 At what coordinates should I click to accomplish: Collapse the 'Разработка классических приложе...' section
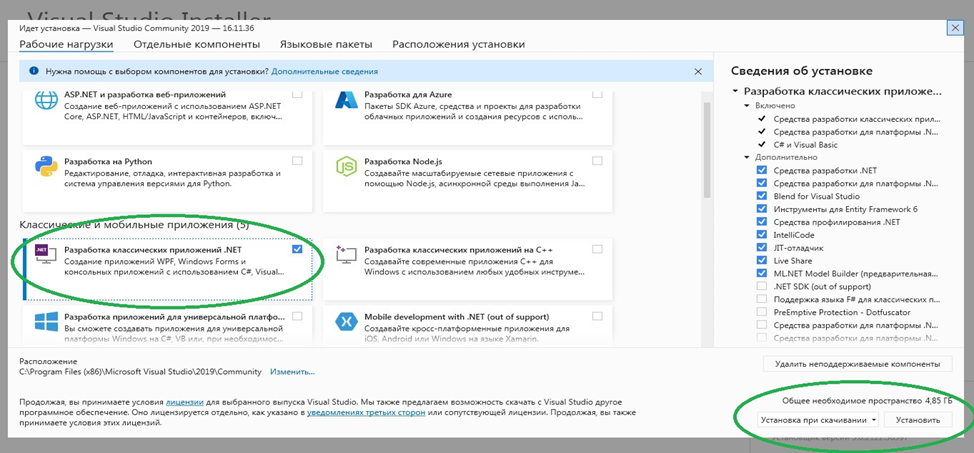[735, 91]
